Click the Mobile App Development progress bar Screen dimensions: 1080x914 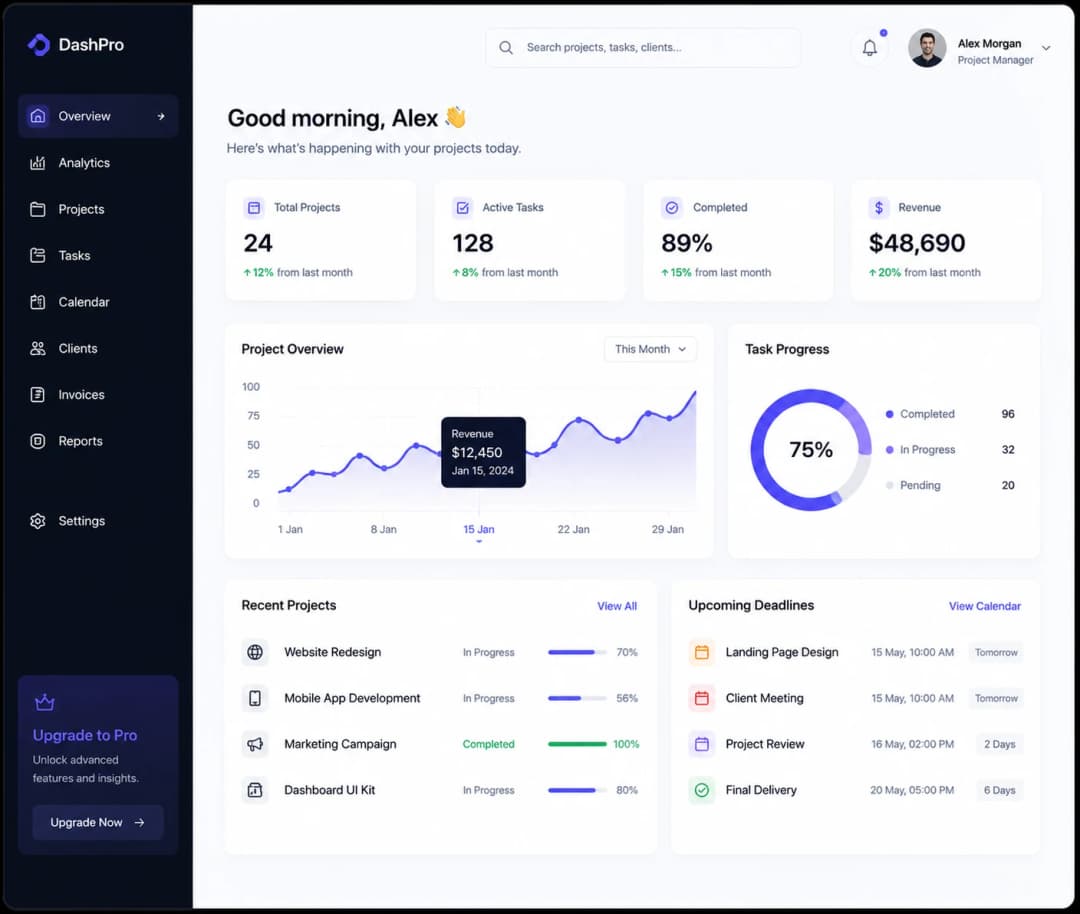(577, 698)
